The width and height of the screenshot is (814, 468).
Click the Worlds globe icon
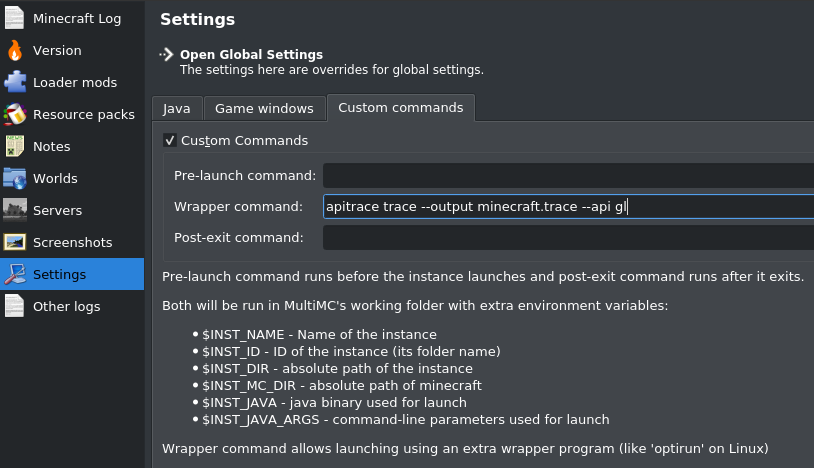click(x=15, y=178)
